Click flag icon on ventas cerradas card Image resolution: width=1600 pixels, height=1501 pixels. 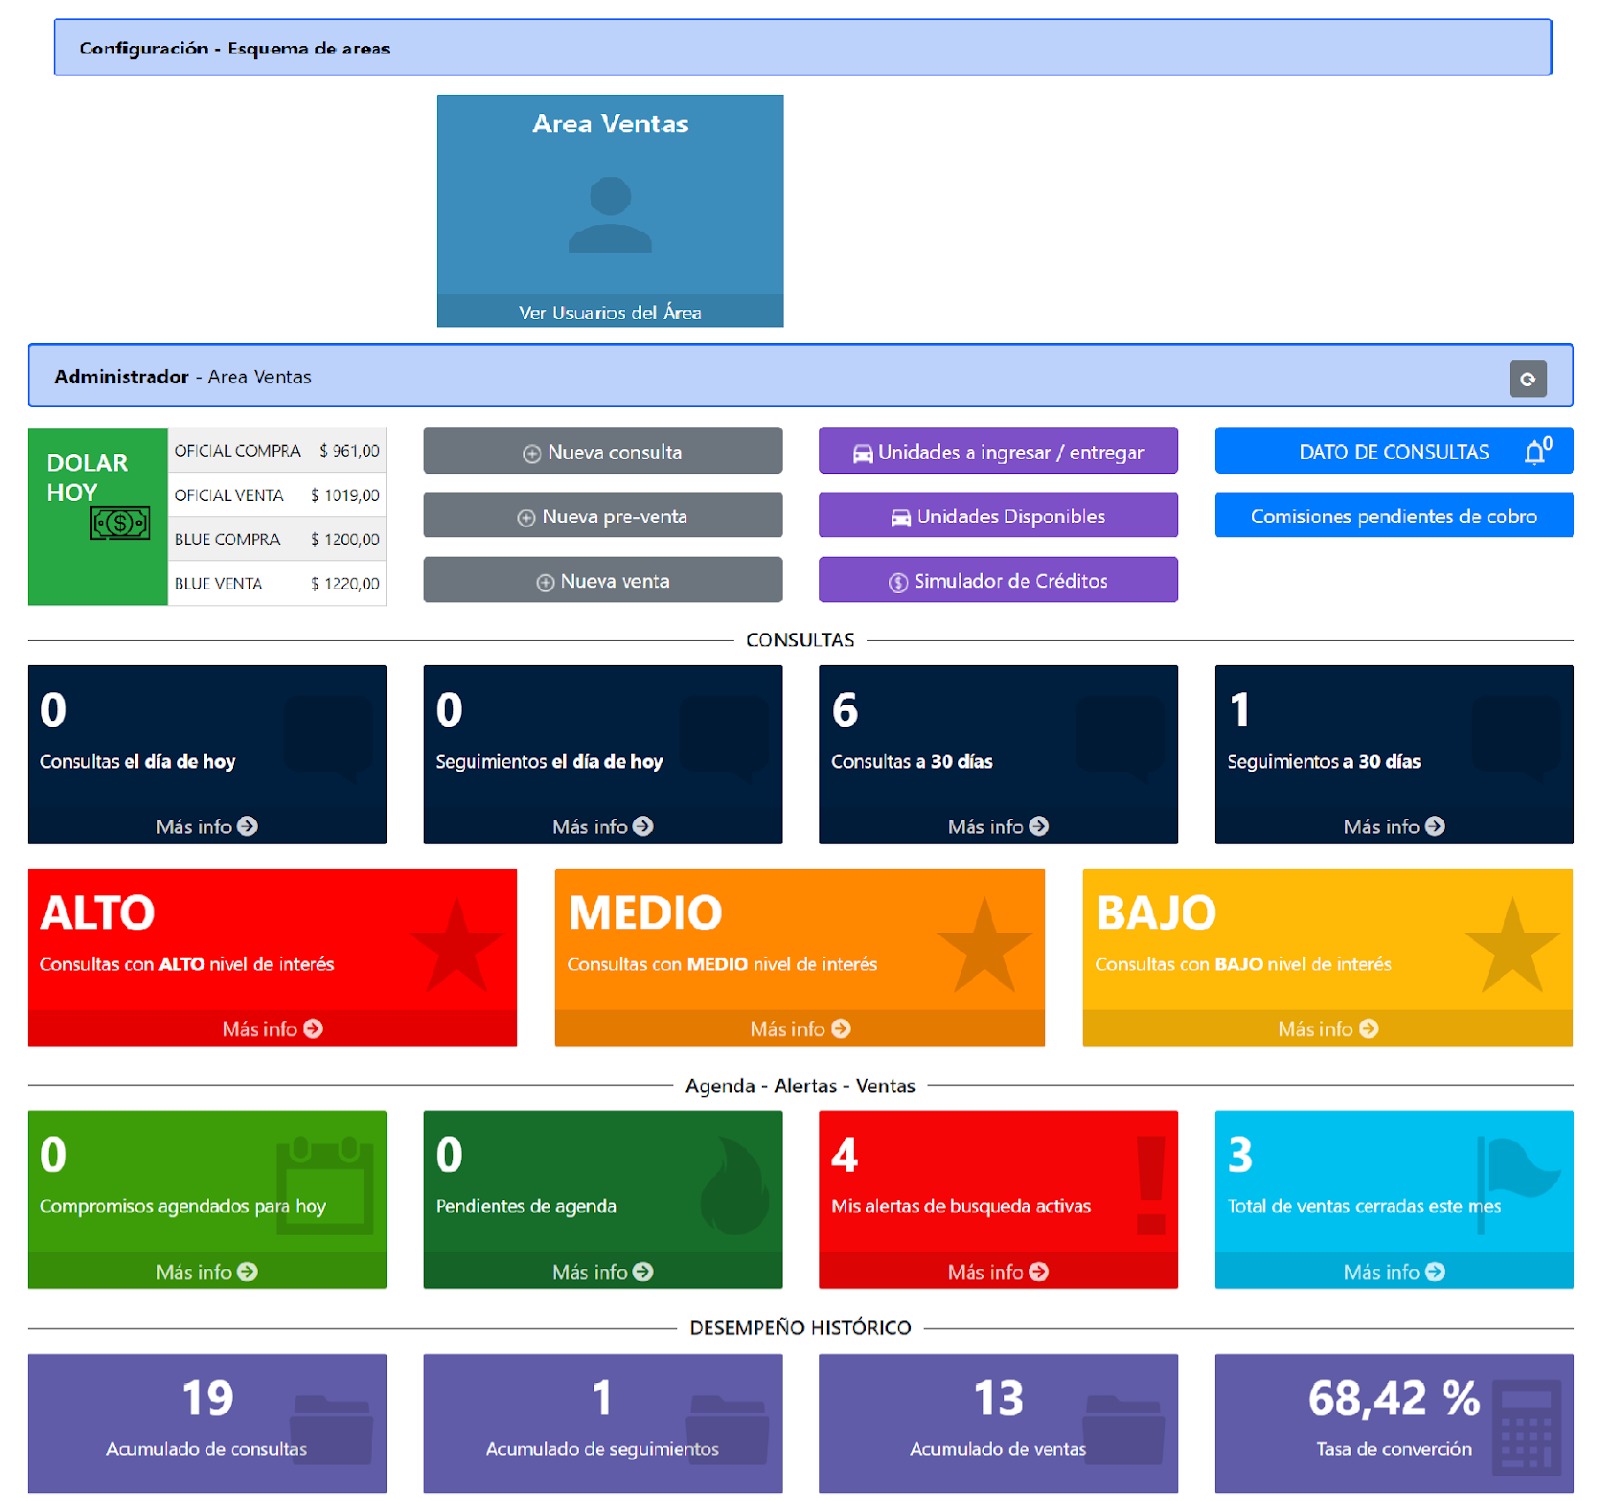(1518, 1183)
